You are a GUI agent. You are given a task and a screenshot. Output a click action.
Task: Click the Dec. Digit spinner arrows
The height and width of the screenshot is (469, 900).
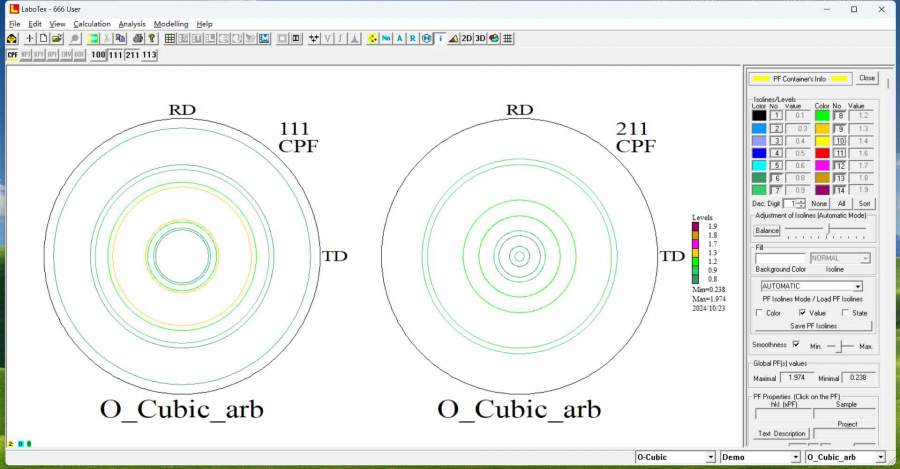[x=802, y=204]
